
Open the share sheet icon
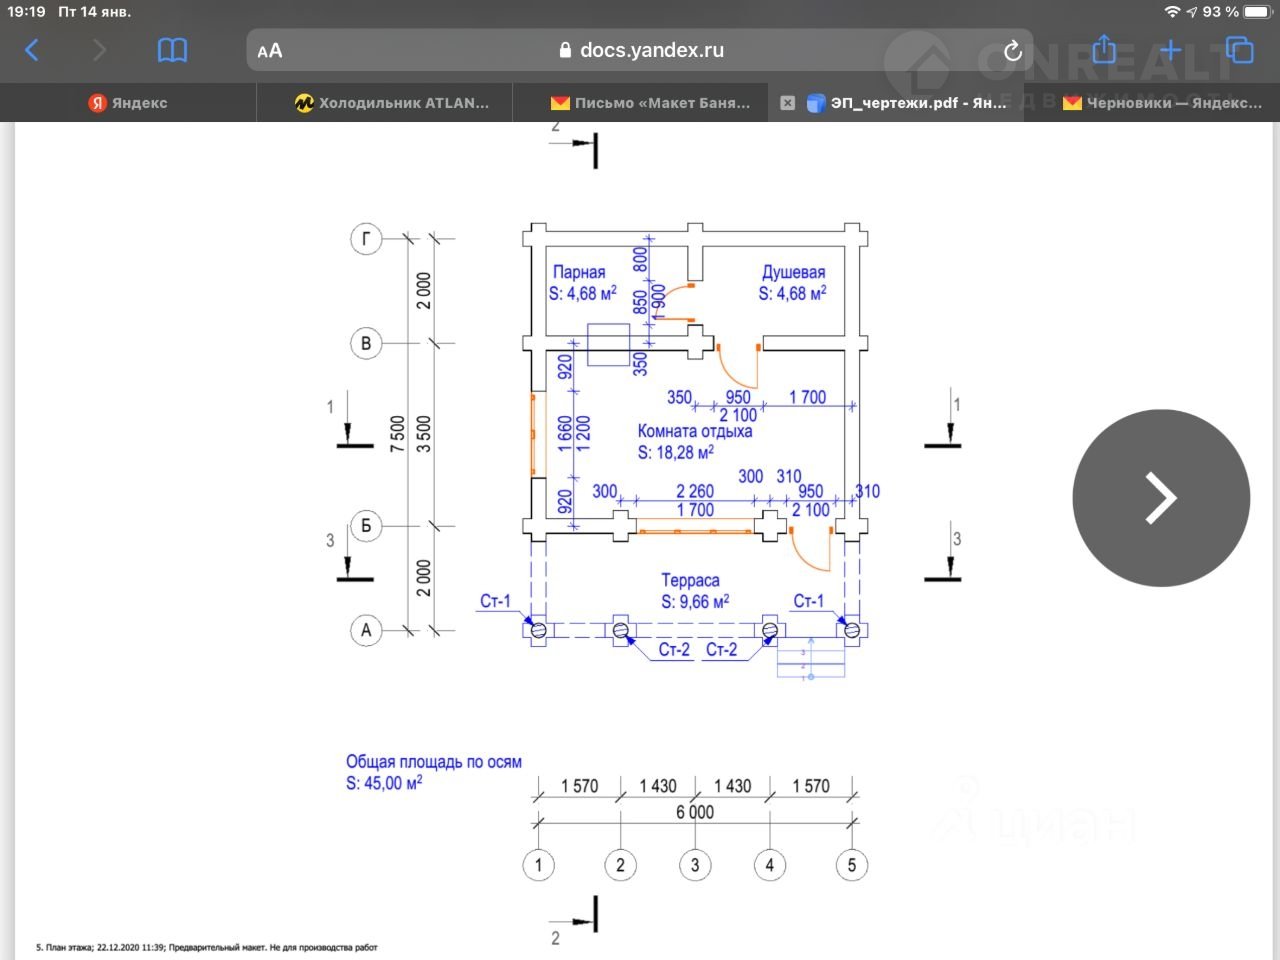point(1104,48)
